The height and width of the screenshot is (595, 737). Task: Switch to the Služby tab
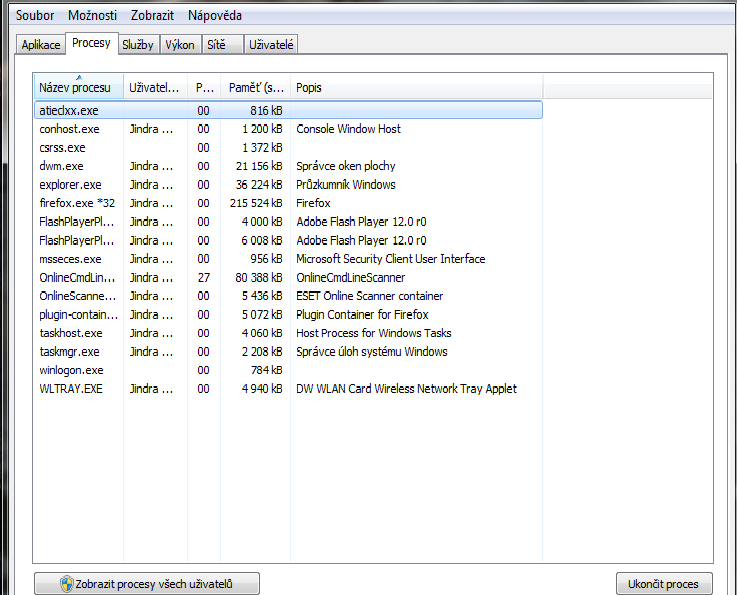click(137, 45)
